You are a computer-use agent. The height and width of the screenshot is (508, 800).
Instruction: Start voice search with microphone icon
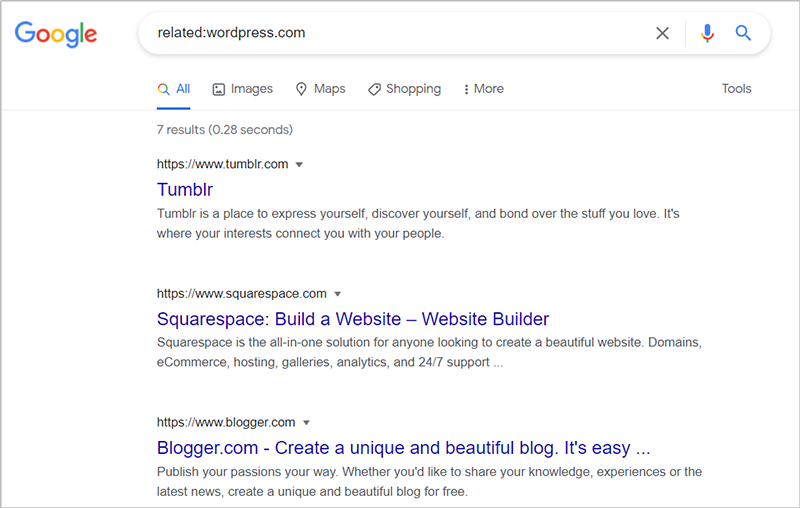pyautogui.click(x=707, y=33)
